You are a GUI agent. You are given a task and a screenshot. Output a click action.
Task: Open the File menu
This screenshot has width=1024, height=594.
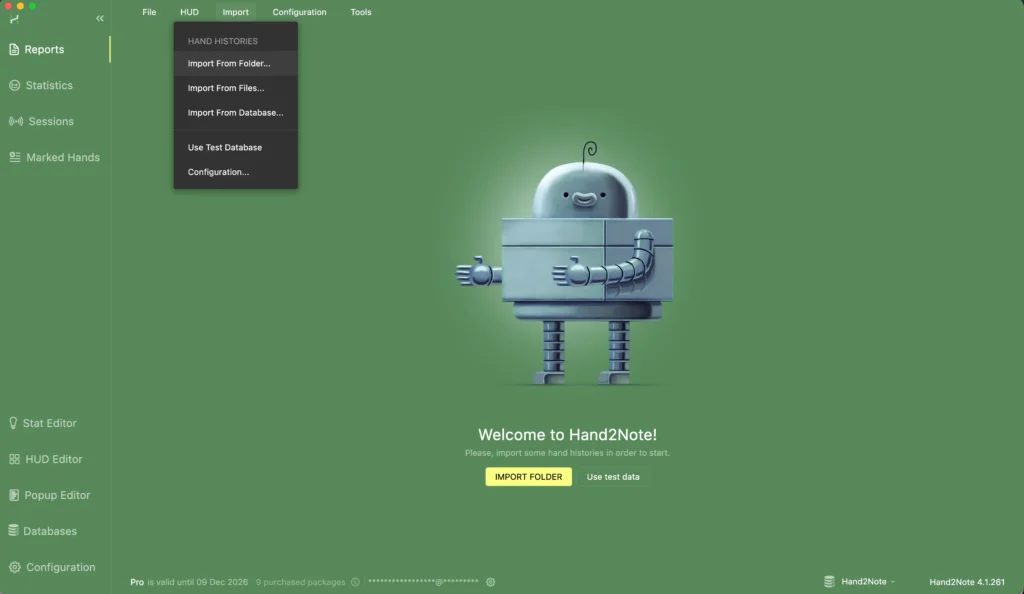click(149, 12)
